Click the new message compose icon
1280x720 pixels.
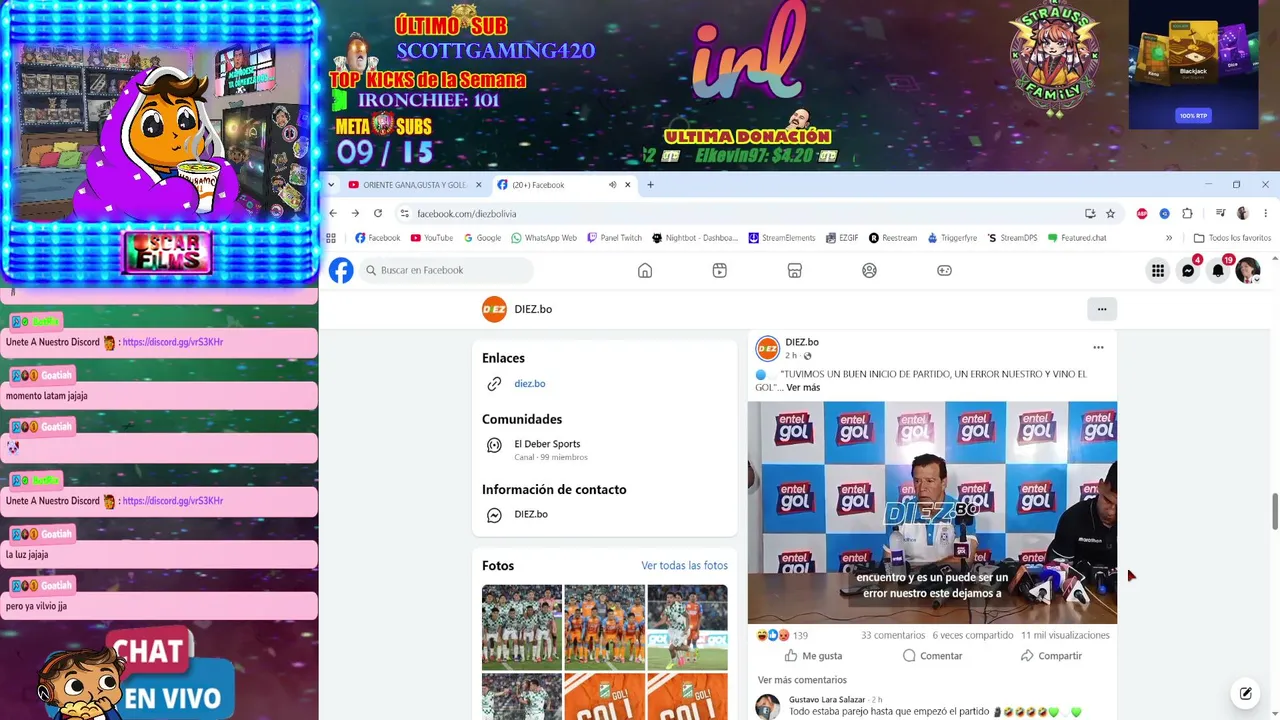pos(1246,693)
